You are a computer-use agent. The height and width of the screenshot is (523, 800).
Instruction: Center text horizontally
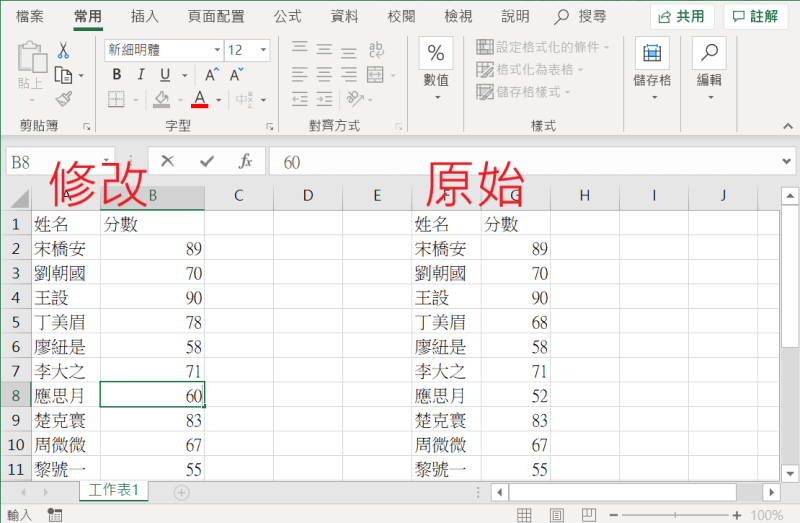tap(324, 74)
